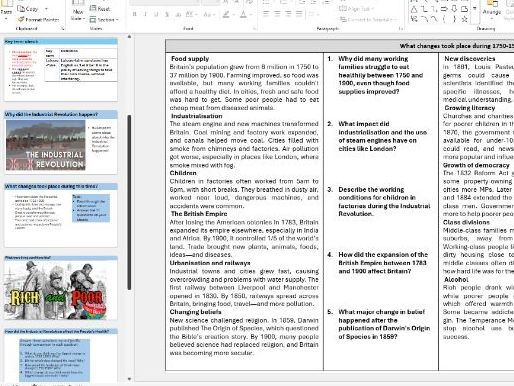Click the 'New discoveries' heading
This screenshot has height=386, width=514.
pyautogui.click(x=470, y=59)
